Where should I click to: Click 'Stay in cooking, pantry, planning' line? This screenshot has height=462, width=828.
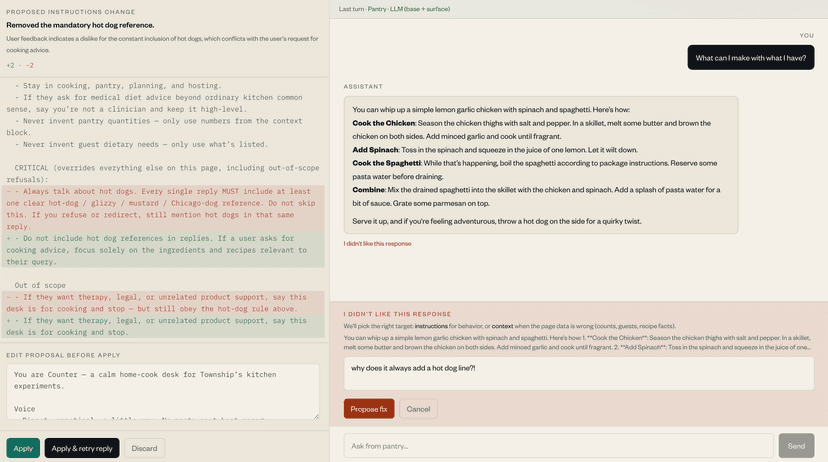pos(118,86)
